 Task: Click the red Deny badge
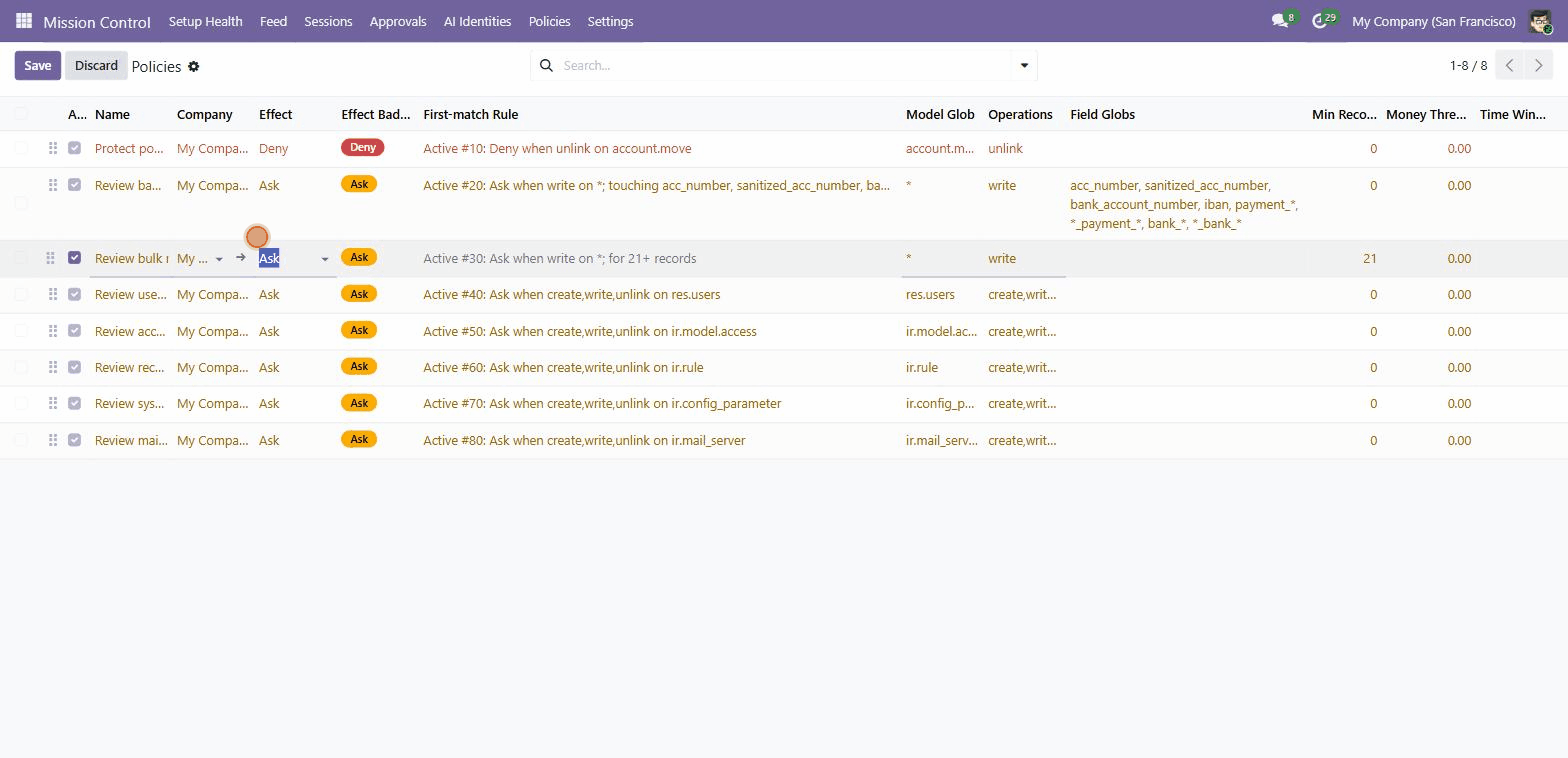363,148
